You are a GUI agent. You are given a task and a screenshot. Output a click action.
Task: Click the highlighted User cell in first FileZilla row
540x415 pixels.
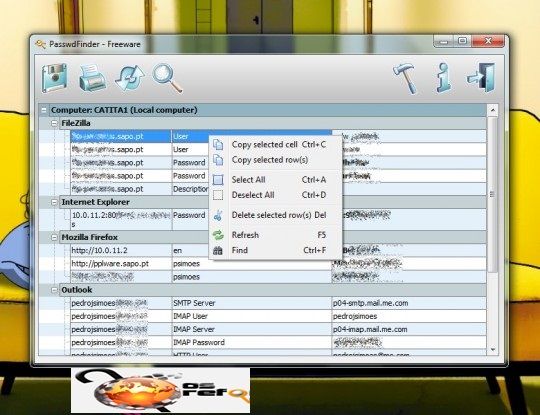pyautogui.click(x=190, y=136)
